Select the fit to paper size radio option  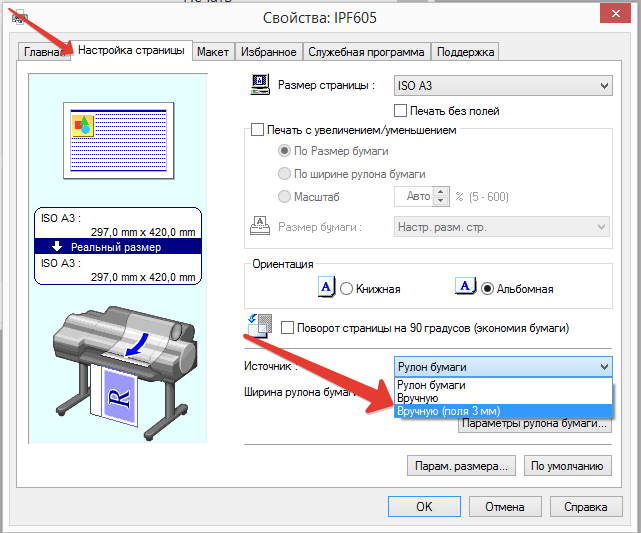pos(284,151)
